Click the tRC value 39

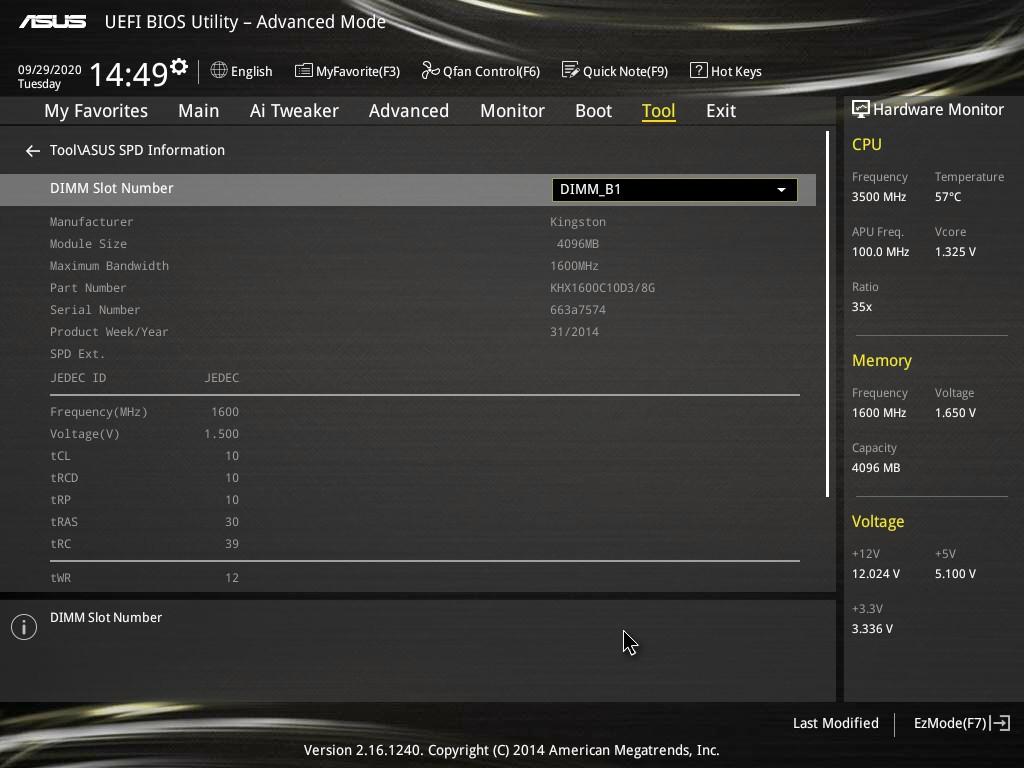click(232, 544)
